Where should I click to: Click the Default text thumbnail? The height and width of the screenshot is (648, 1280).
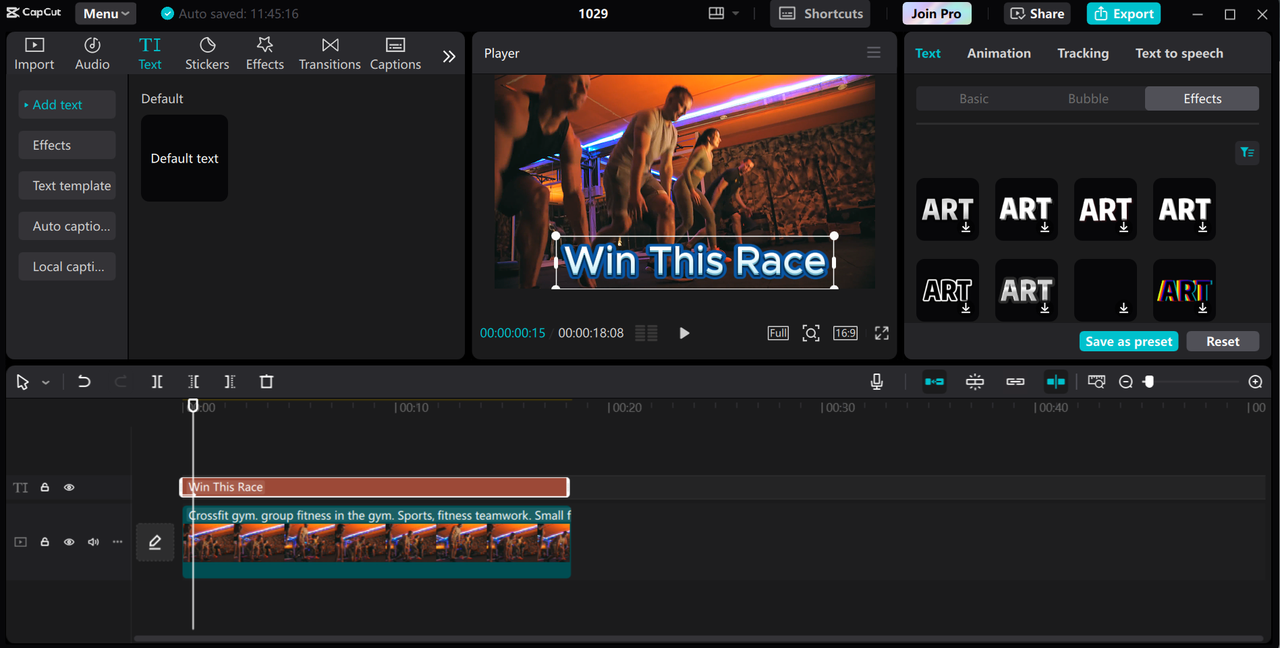pos(184,158)
